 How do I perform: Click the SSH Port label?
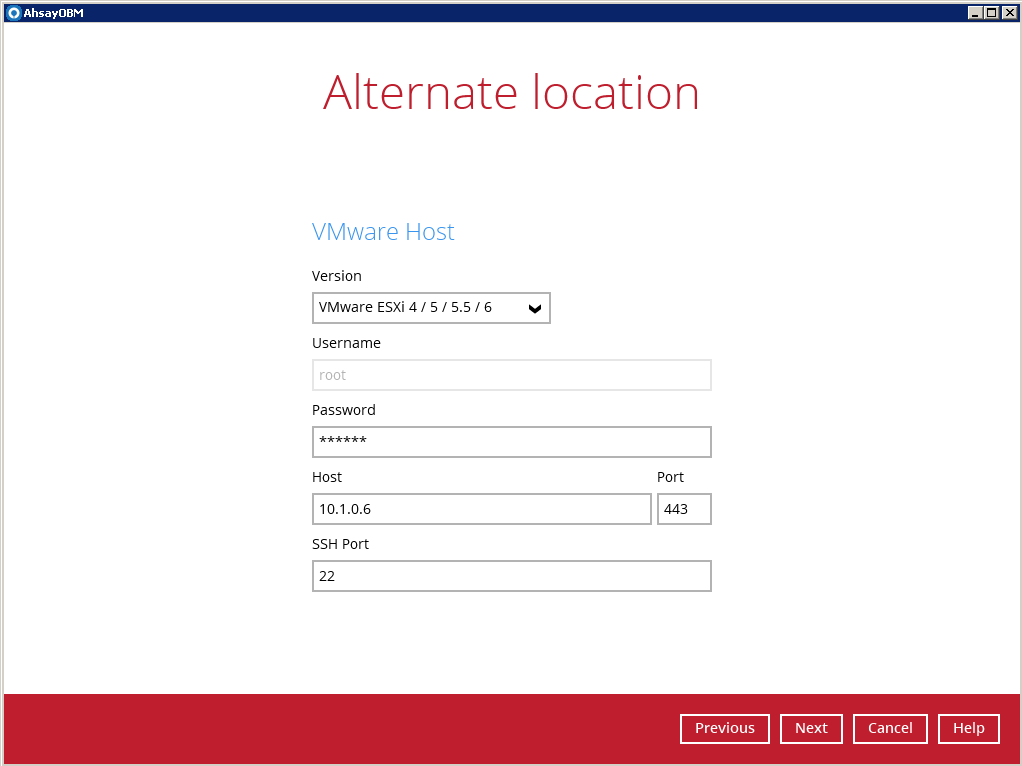point(340,544)
